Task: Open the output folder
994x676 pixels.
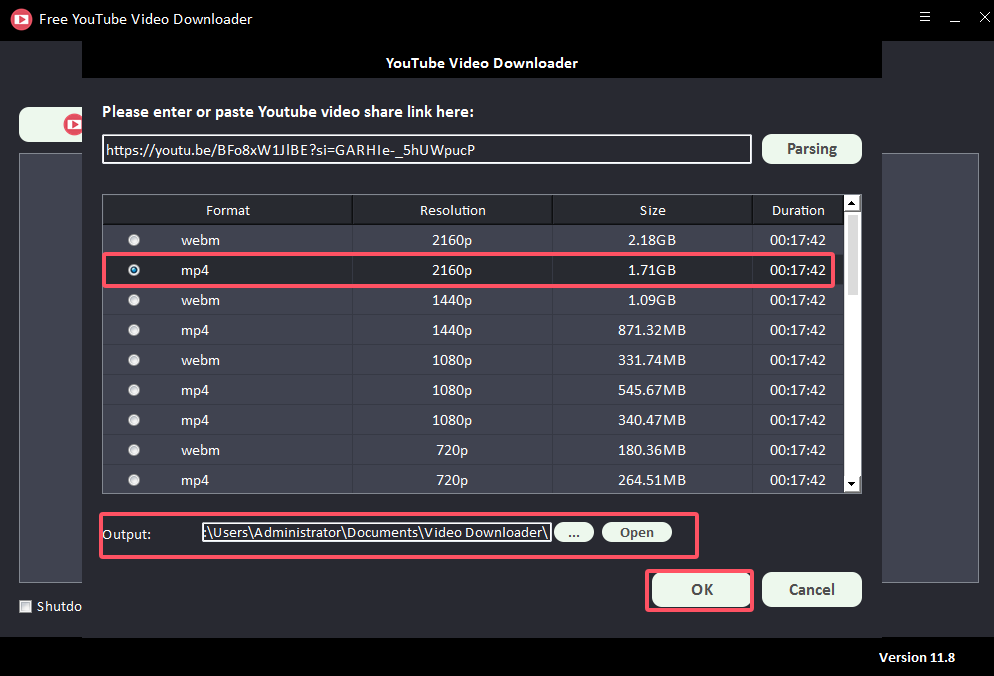Action: [637, 532]
